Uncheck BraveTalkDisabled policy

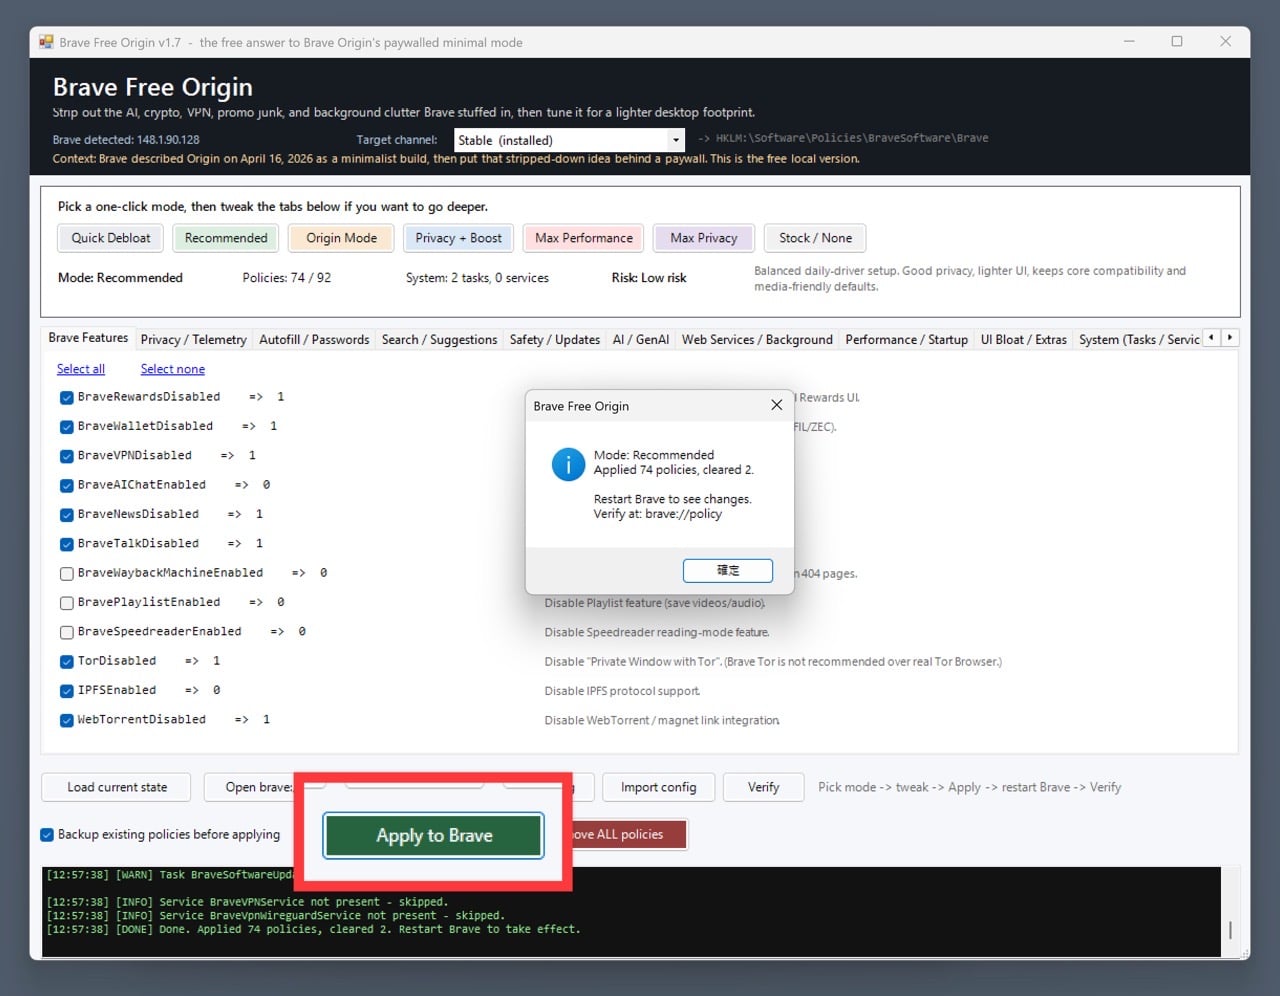click(x=66, y=544)
